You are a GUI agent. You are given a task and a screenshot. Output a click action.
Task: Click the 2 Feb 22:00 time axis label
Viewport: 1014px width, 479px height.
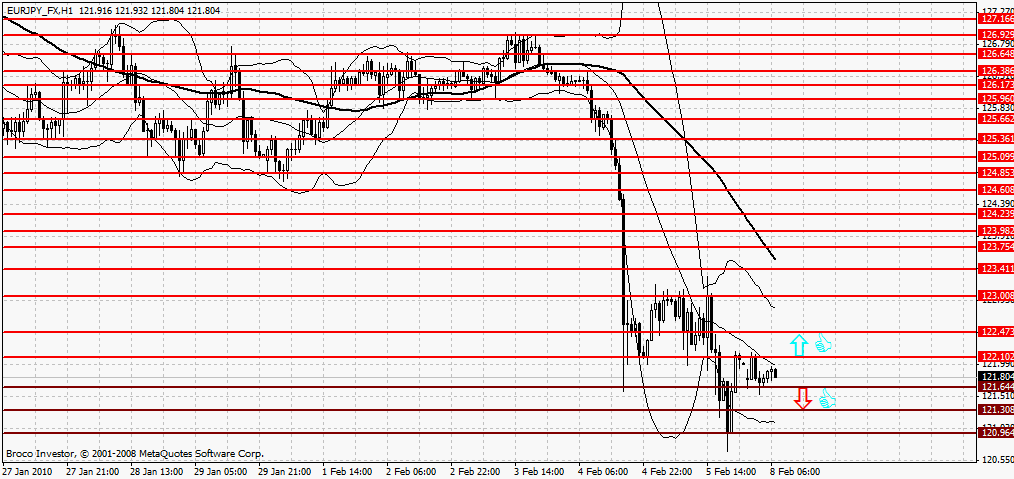(475, 472)
